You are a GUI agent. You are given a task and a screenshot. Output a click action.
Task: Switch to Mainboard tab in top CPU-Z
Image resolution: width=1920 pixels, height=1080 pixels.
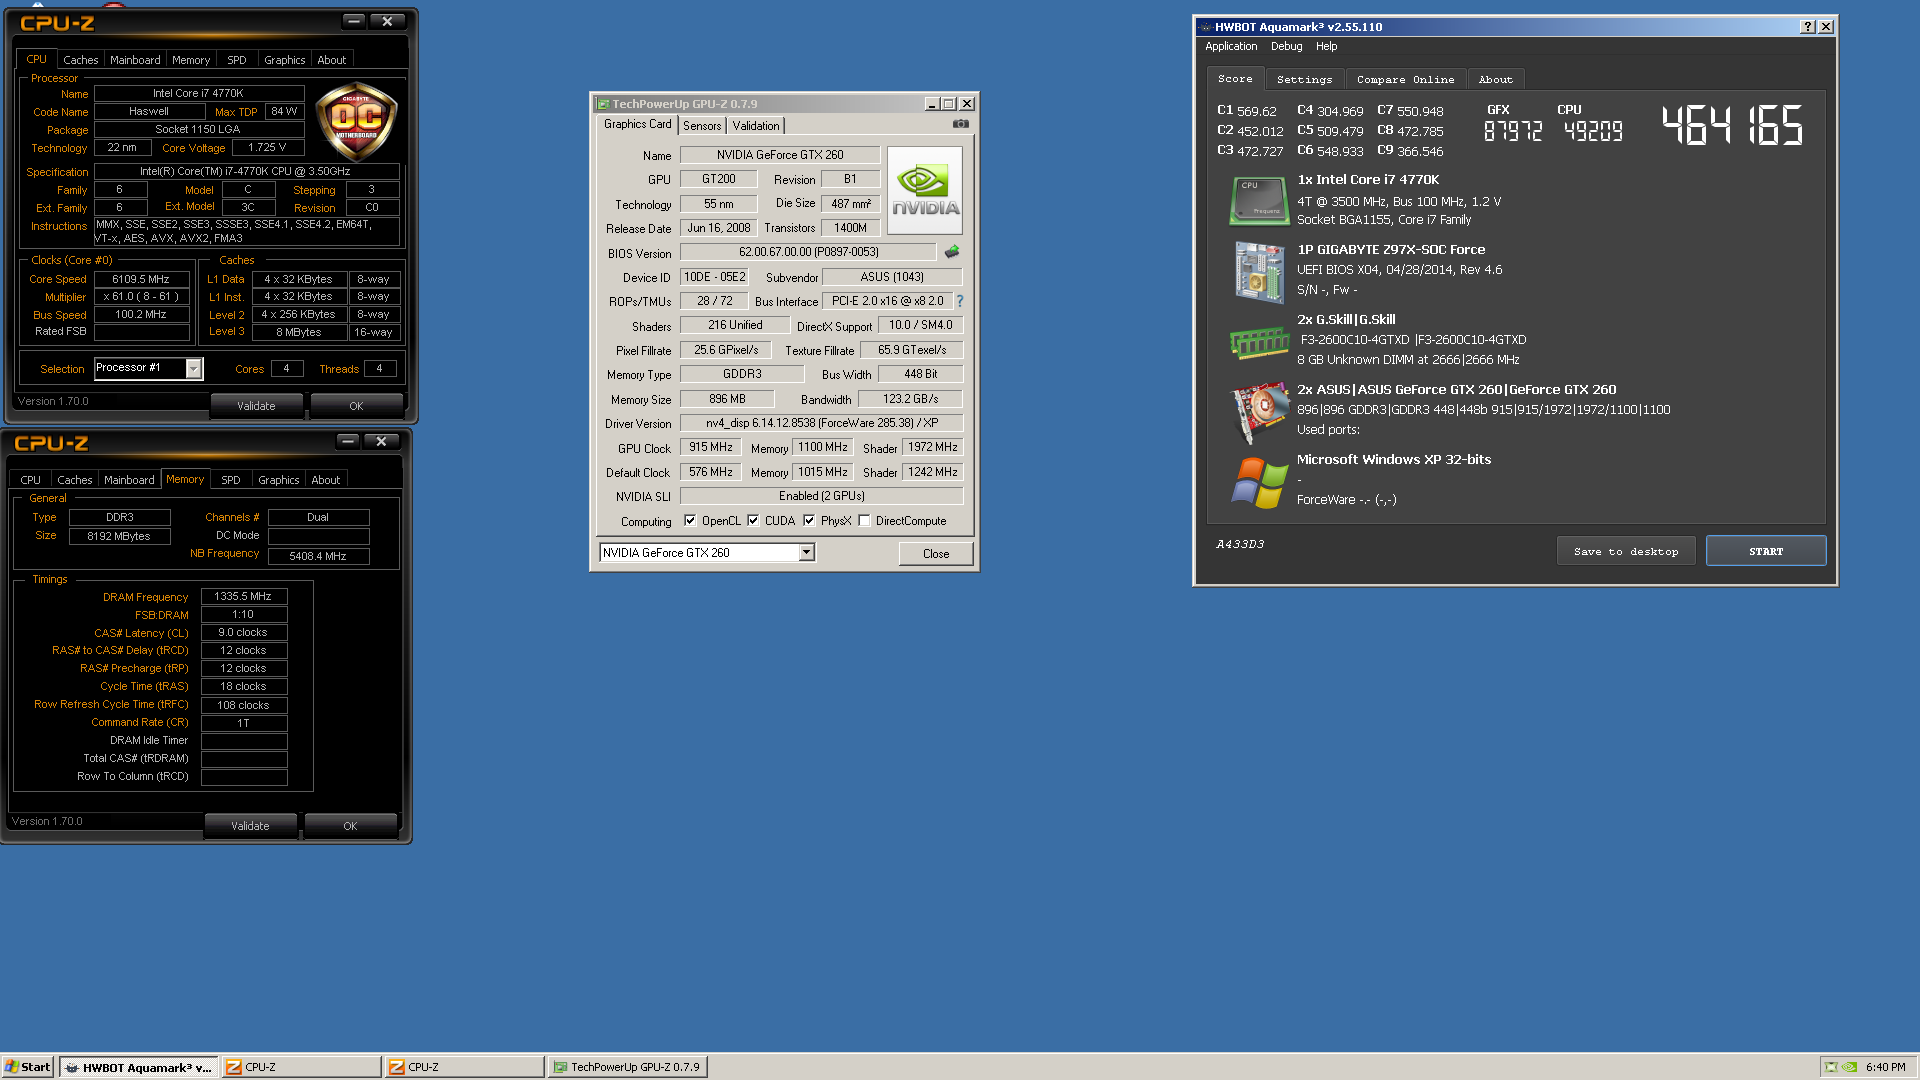(135, 60)
